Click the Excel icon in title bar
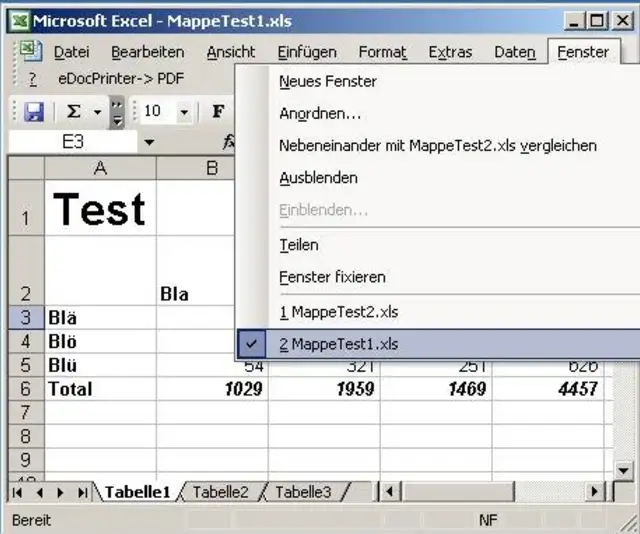This screenshot has width=640, height=534. [x=20, y=21]
